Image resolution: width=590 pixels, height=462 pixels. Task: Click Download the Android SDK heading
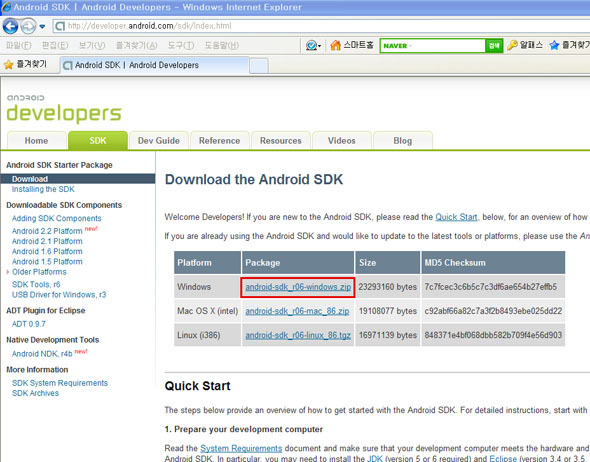pyautogui.click(x=254, y=179)
